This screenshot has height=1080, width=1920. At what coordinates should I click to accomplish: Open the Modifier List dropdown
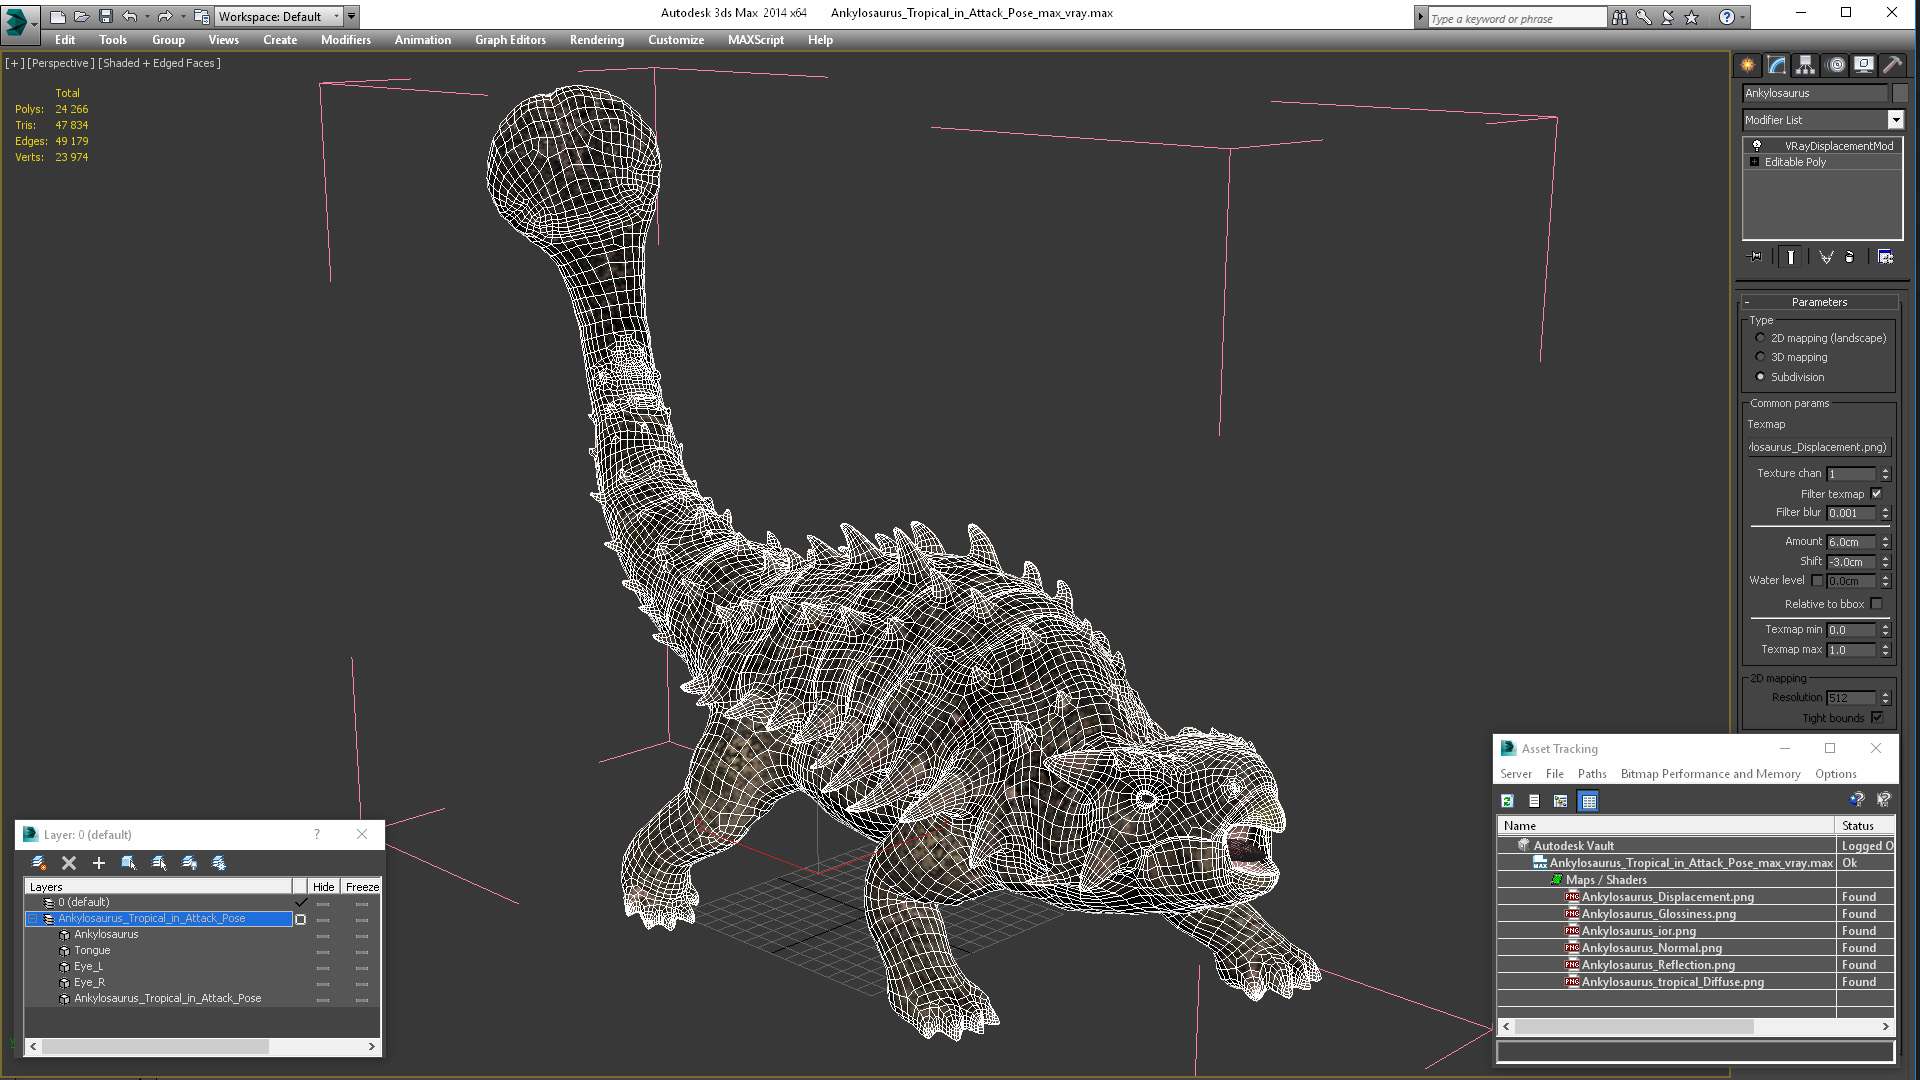coord(1895,120)
